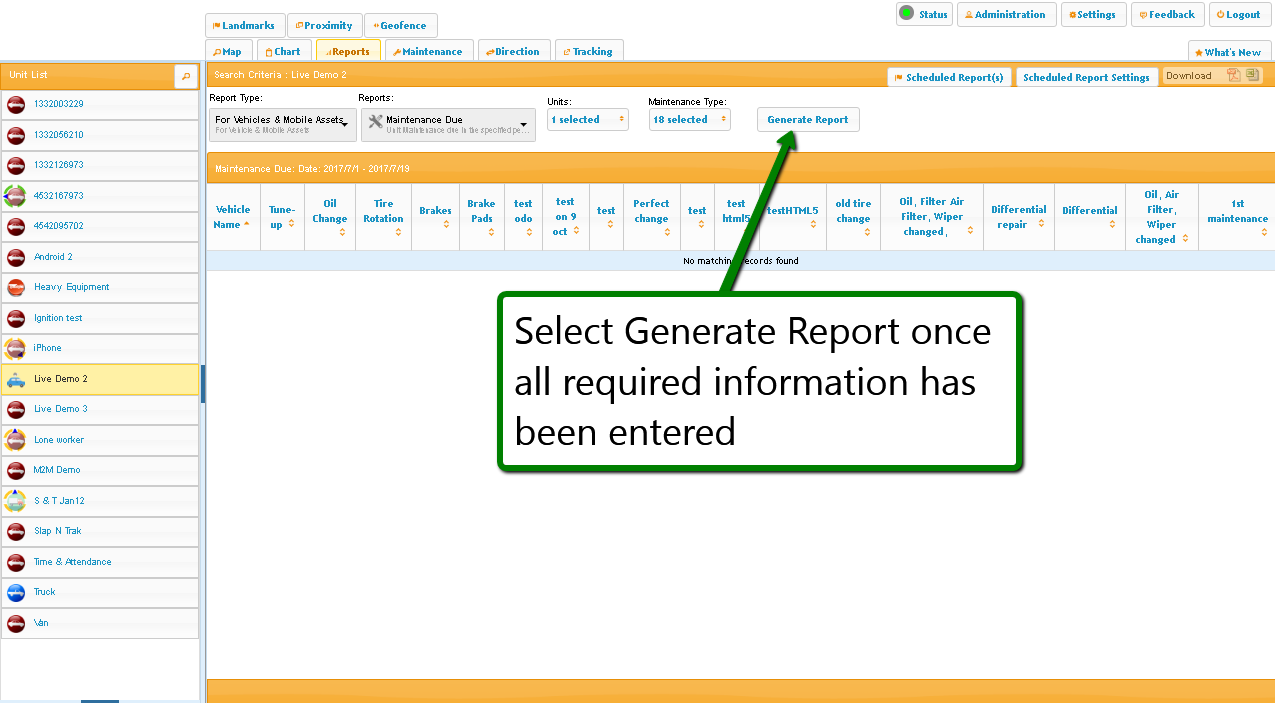Screen dimensions: 1275x703
Task: Click the Heavy Equipment unit icon
Action: click(16, 287)
